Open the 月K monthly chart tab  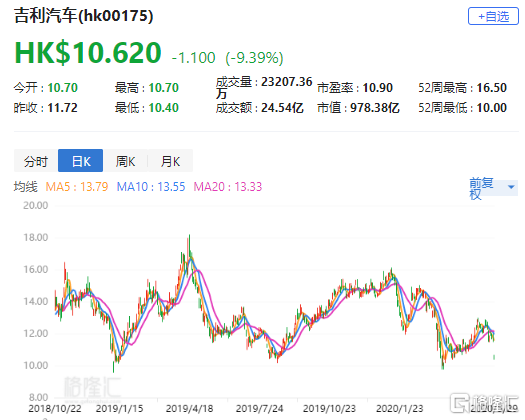tap(170, 161)
